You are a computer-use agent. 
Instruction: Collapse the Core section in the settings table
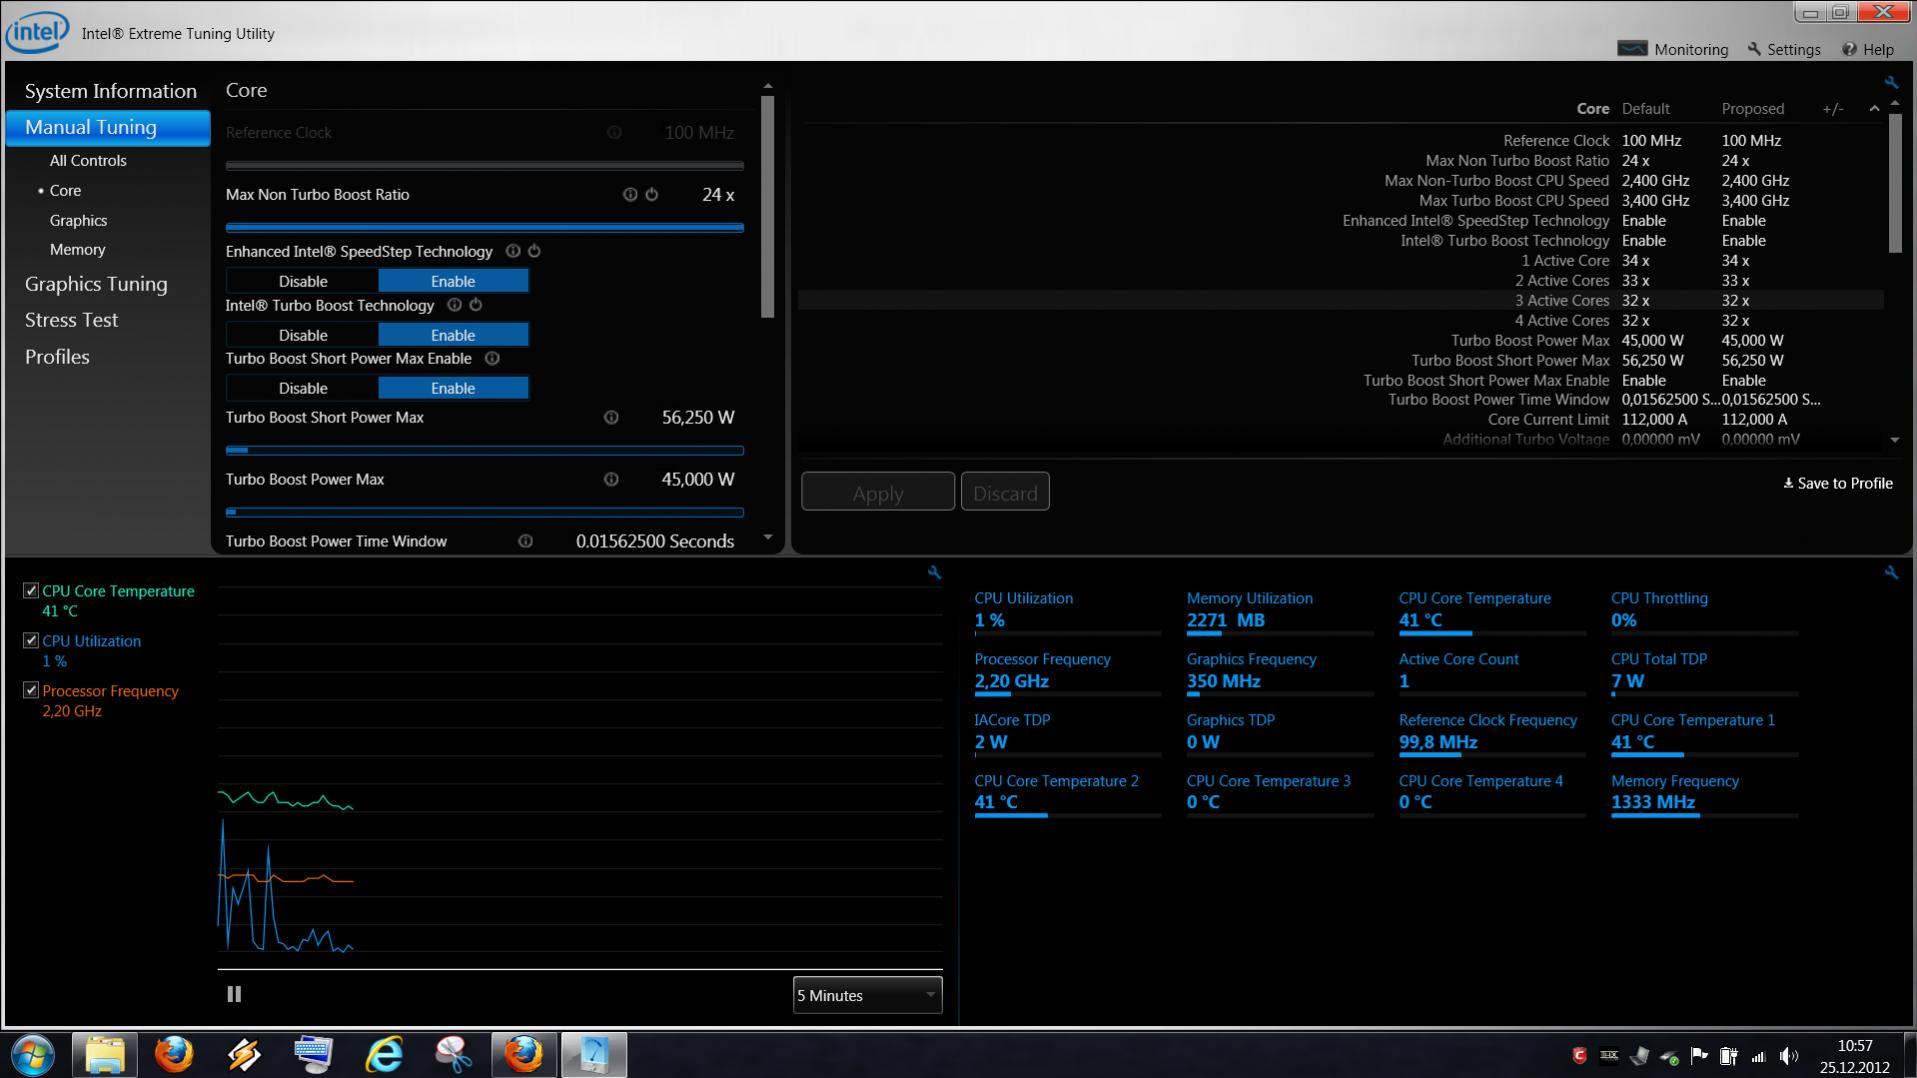point(1874,108)
